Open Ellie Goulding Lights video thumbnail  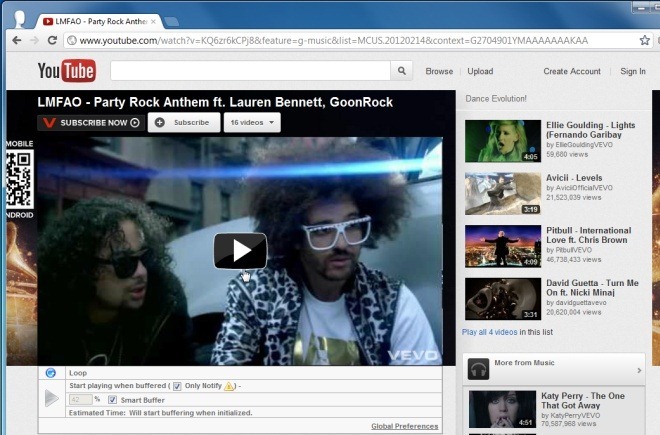[503, 141]
